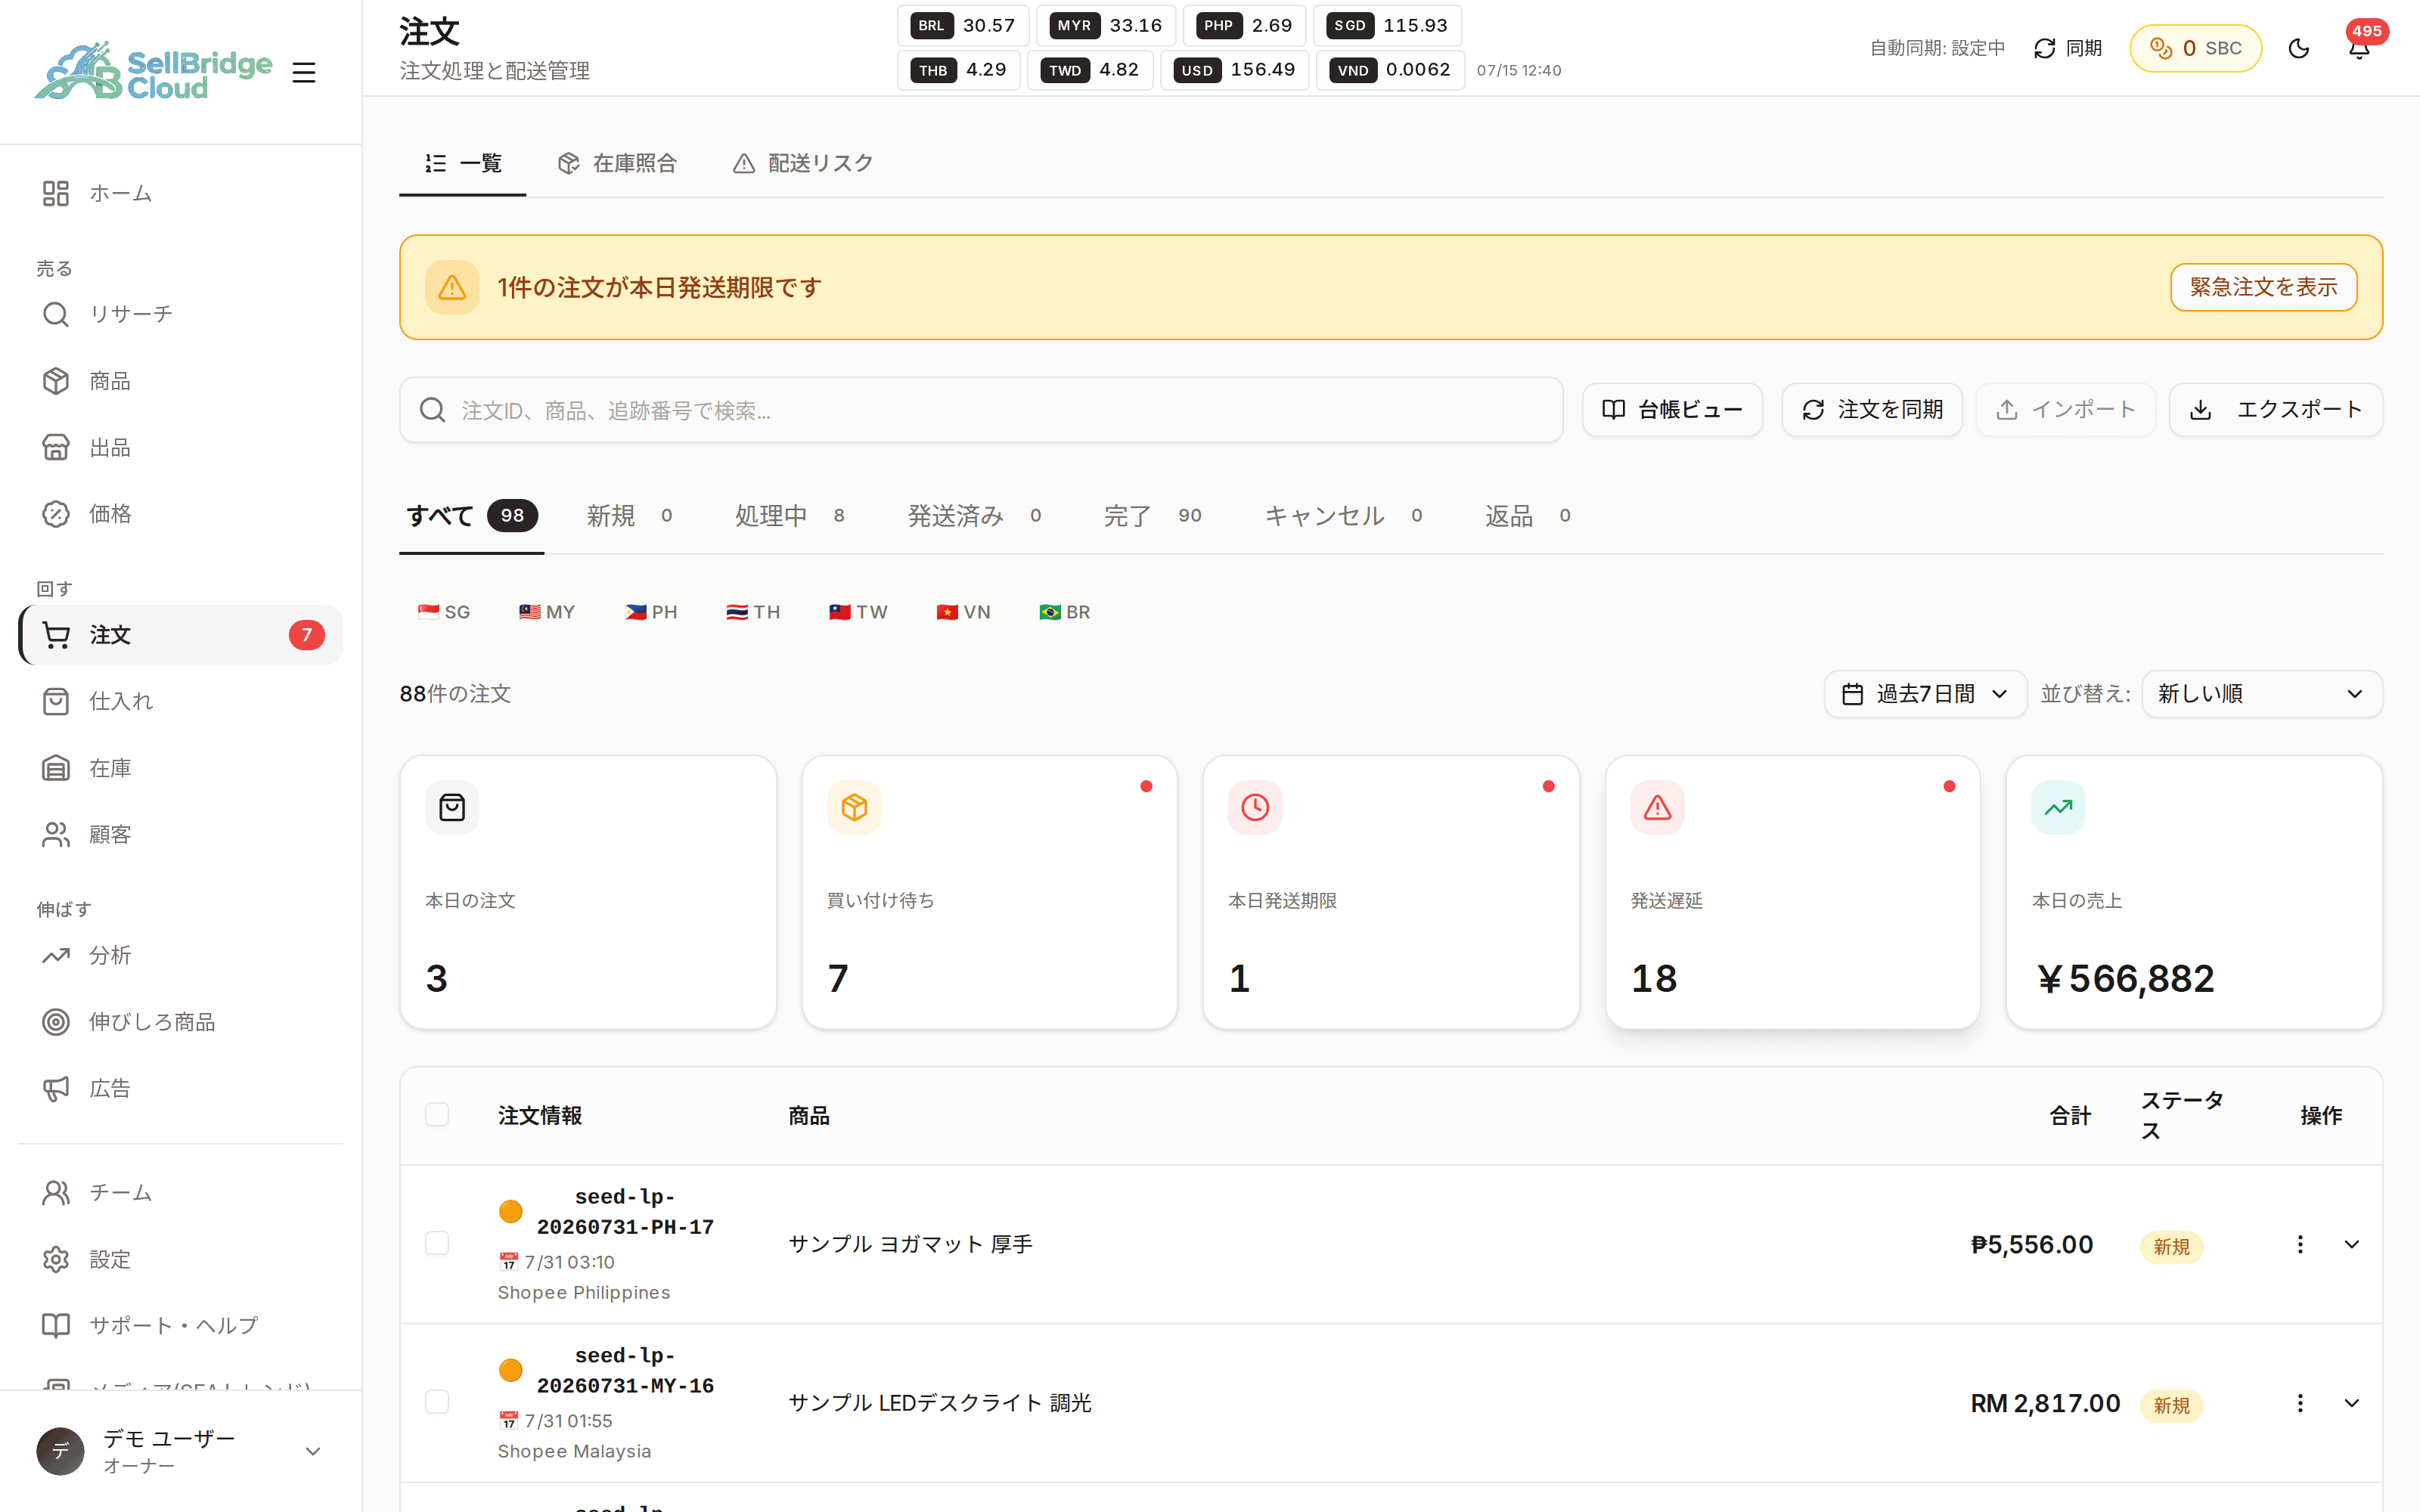Toggle PH country filter
Viewport: 2420px width, 1512px height.
pos(651,612)
